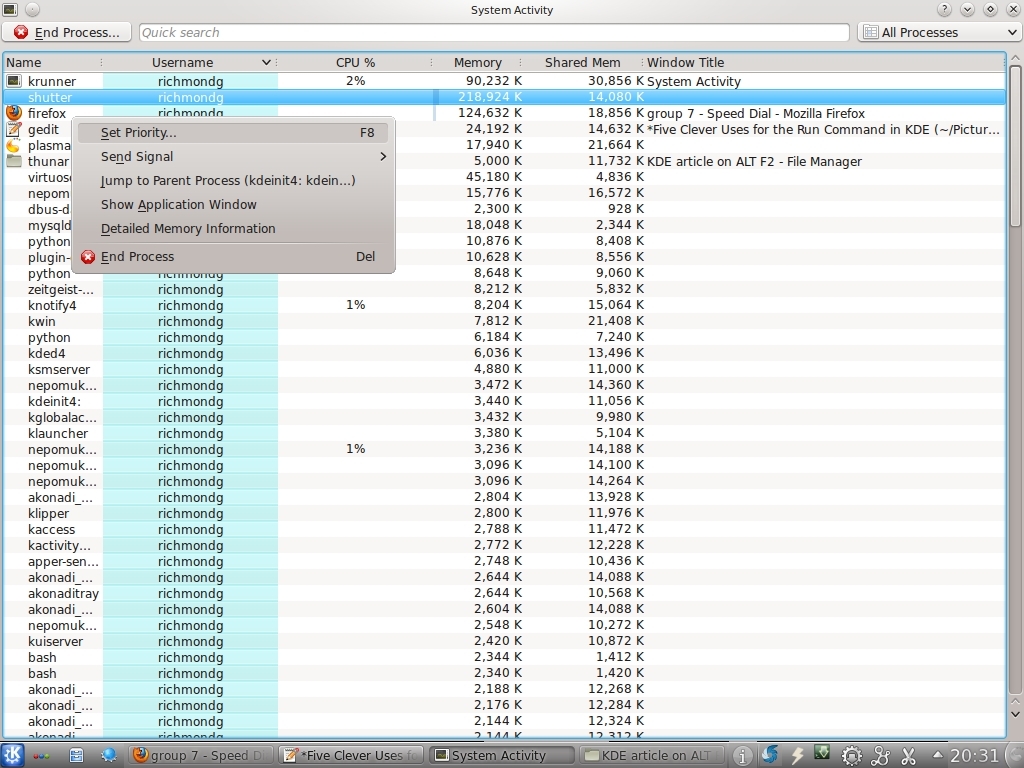Click the 218,924 K memory value
The height and width of the screenshot is (768, 1024).
point(490,97)
